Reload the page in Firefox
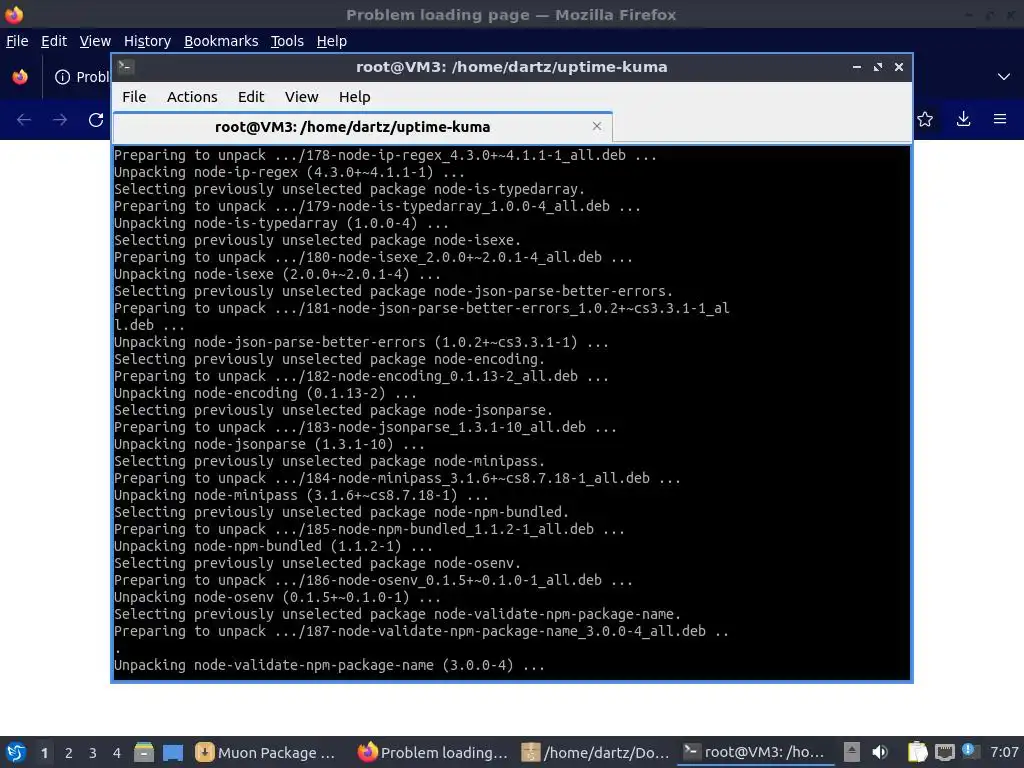1024x768 pixels. coord(96,120)
